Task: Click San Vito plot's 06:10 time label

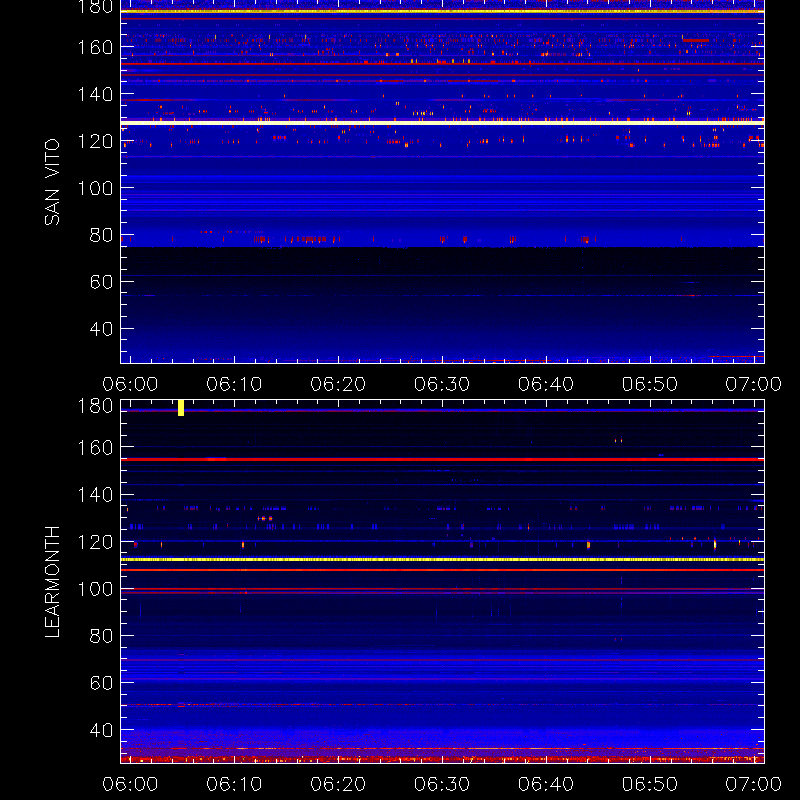Action: [234, 384]
